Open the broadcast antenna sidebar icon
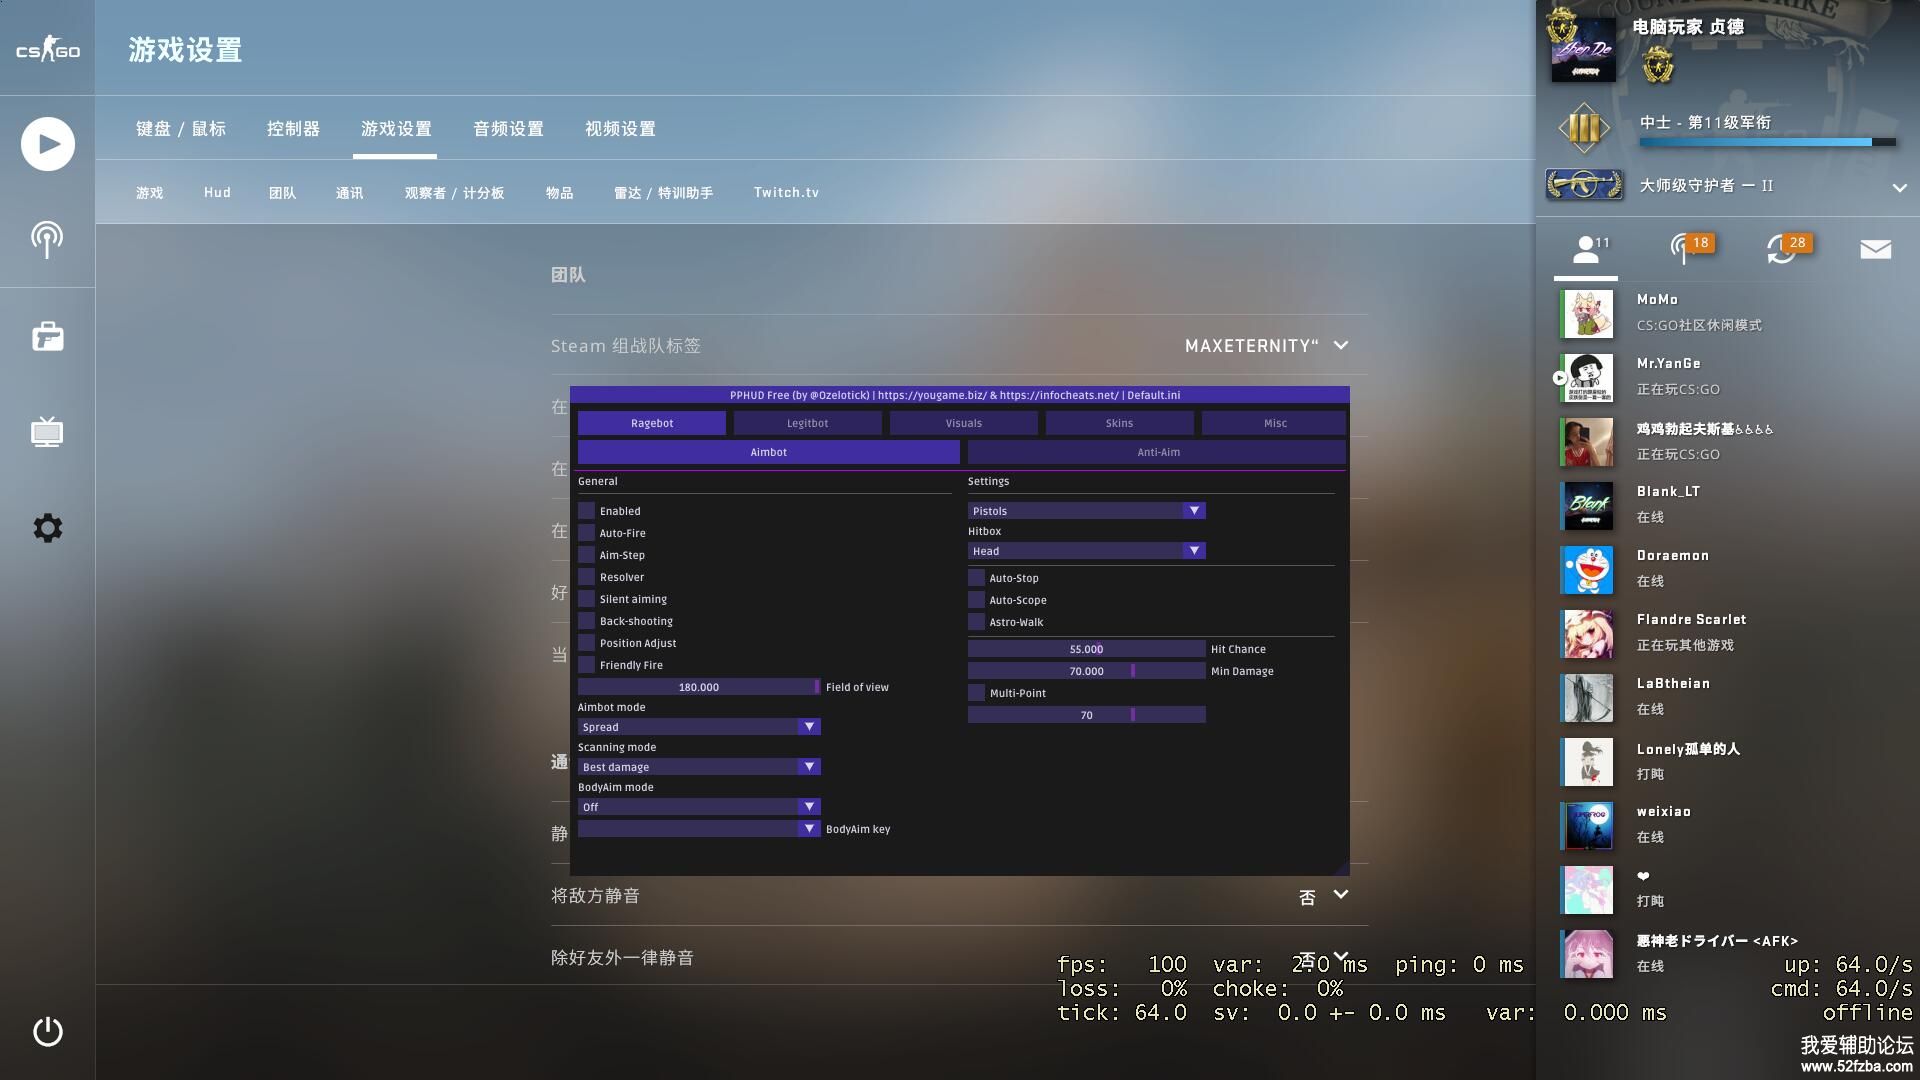The width and height of the screenshot is (1920, 1080). pos(47,240)
